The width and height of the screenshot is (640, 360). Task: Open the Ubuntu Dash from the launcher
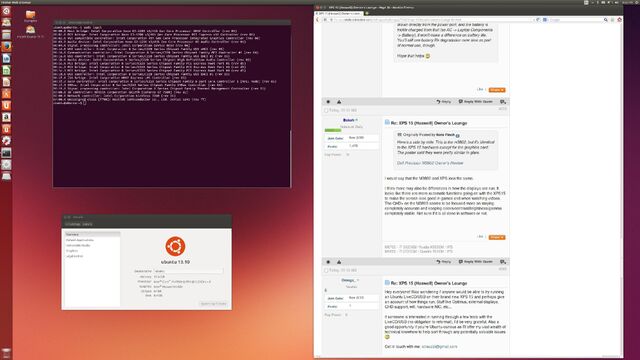[6, 11]
